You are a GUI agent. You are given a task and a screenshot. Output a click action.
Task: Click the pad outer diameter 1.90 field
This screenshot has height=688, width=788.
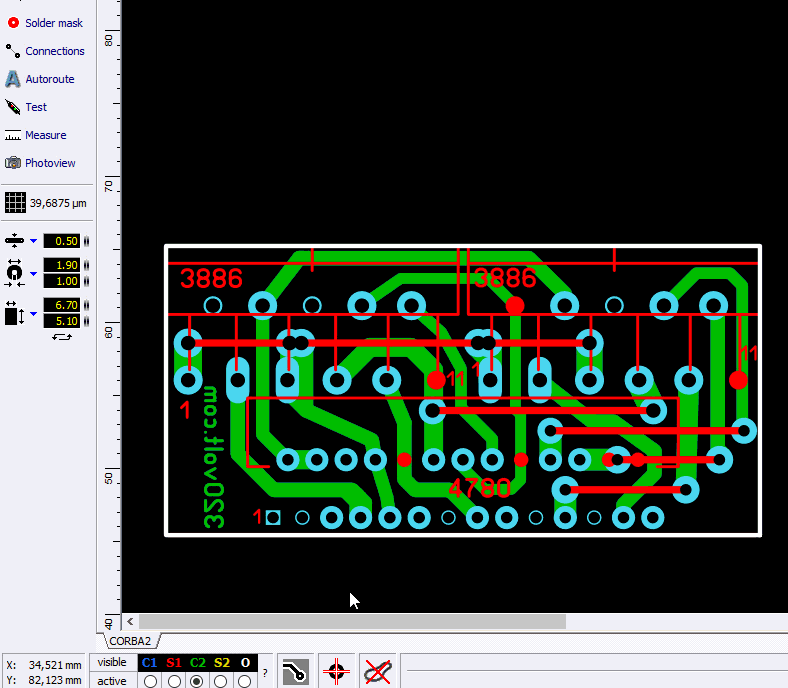[62, 265]
